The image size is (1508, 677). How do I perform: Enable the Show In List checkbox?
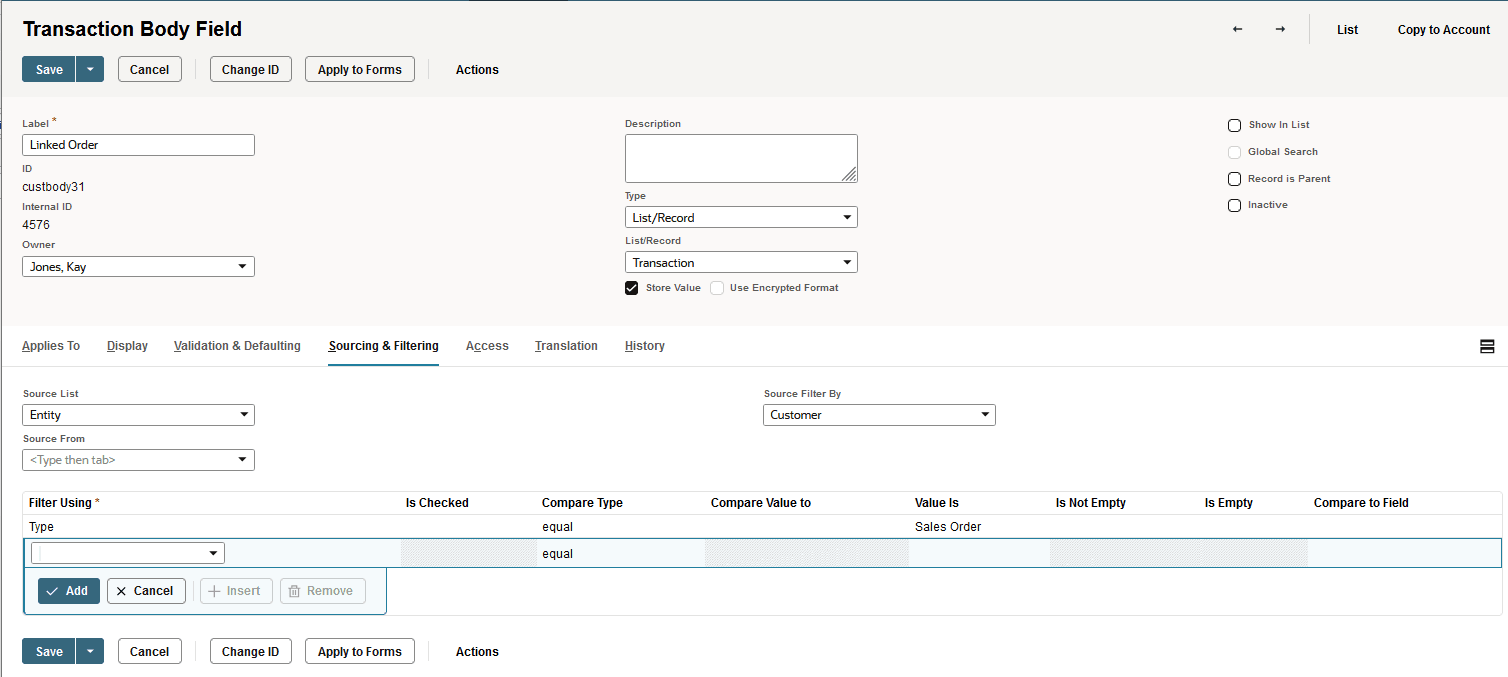(x=1234, y=125)
